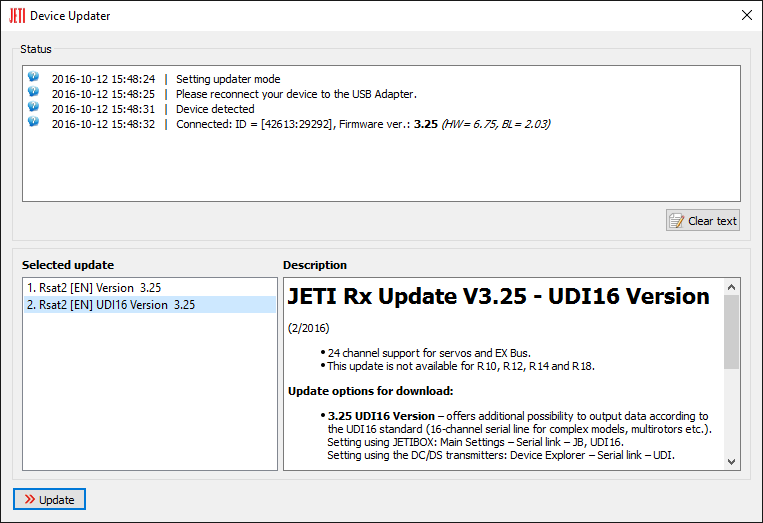Close the Device Updater window
This screenshot has height=523, width=763.
746,16
